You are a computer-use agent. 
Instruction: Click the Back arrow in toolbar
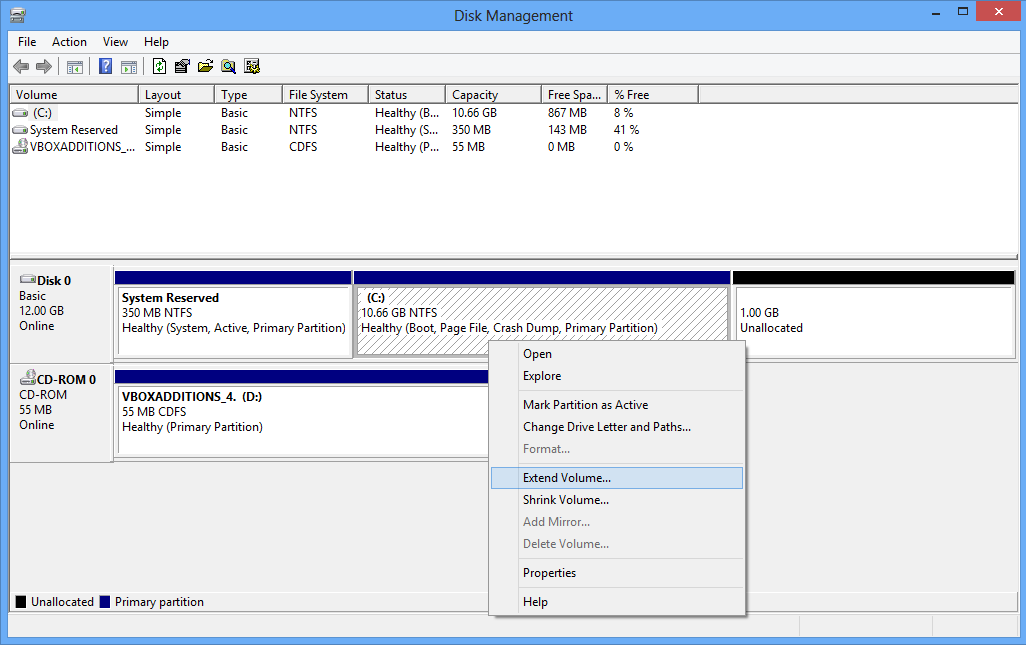(x=21, y=67)
